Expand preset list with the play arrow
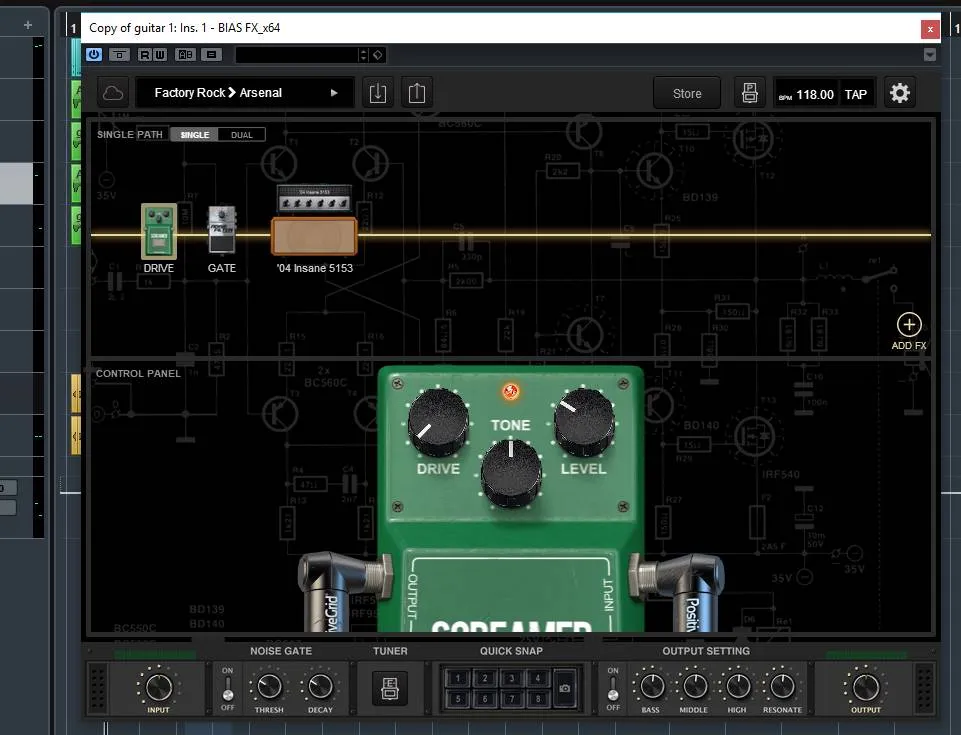 [x=334, y=93]
